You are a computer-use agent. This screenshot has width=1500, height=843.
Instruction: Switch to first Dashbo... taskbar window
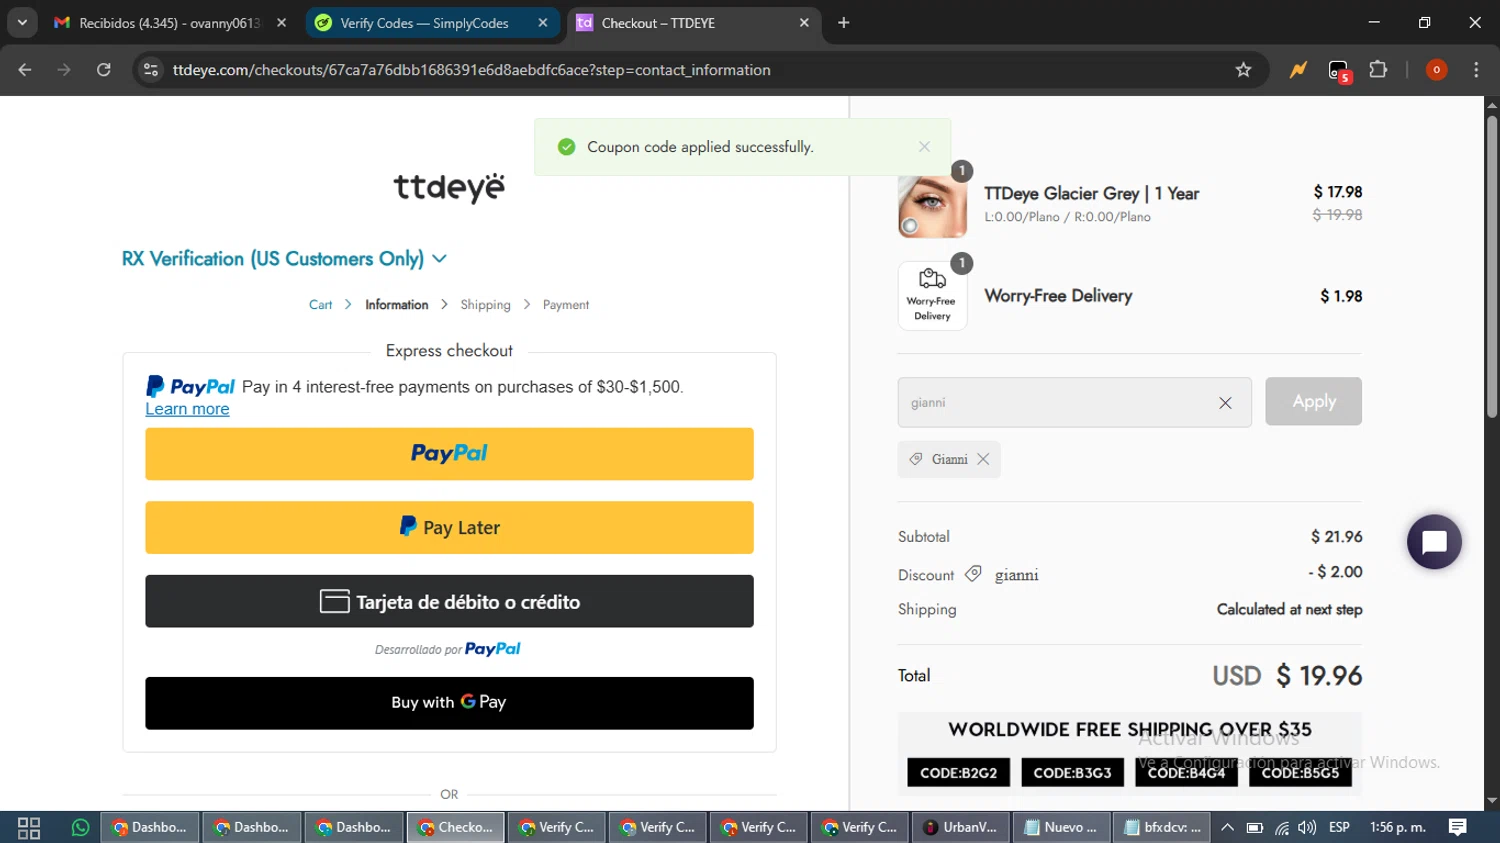click(x=150, y=828)
